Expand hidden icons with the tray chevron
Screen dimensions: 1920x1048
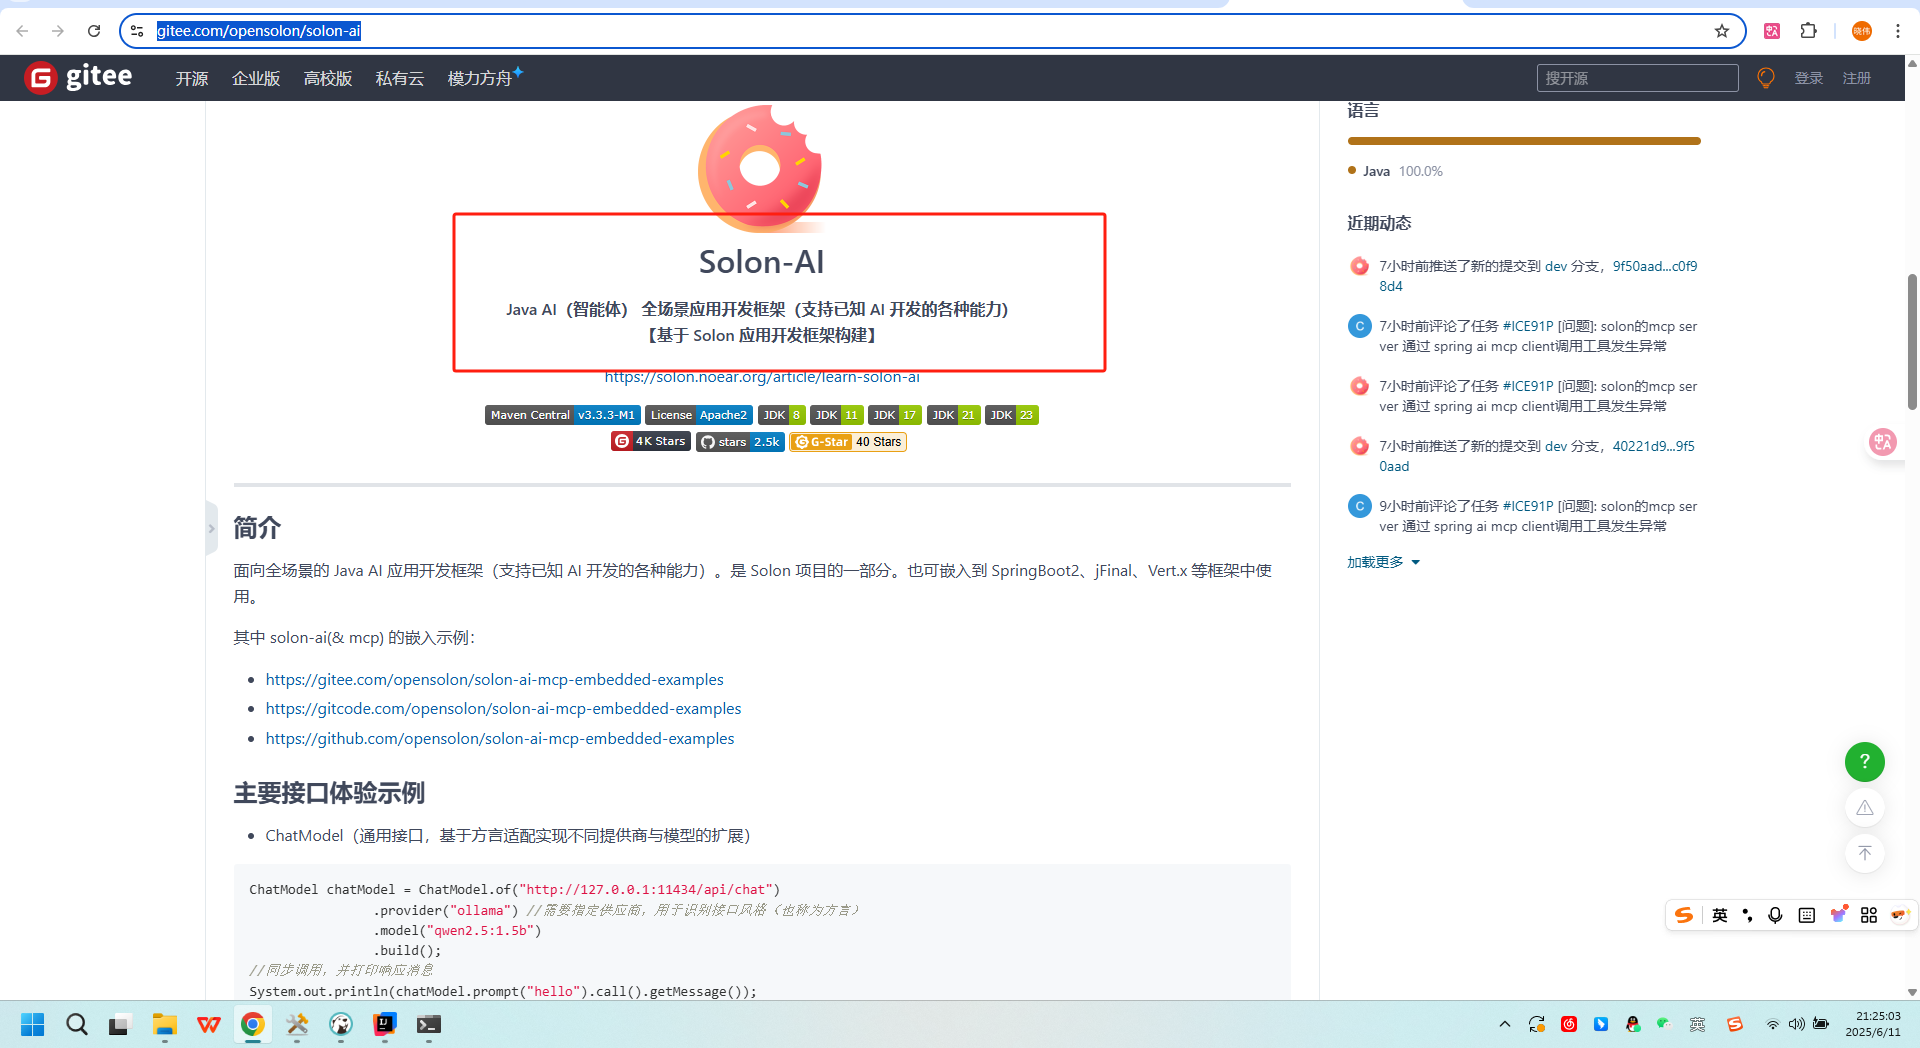click(x=1504, y=1024)
